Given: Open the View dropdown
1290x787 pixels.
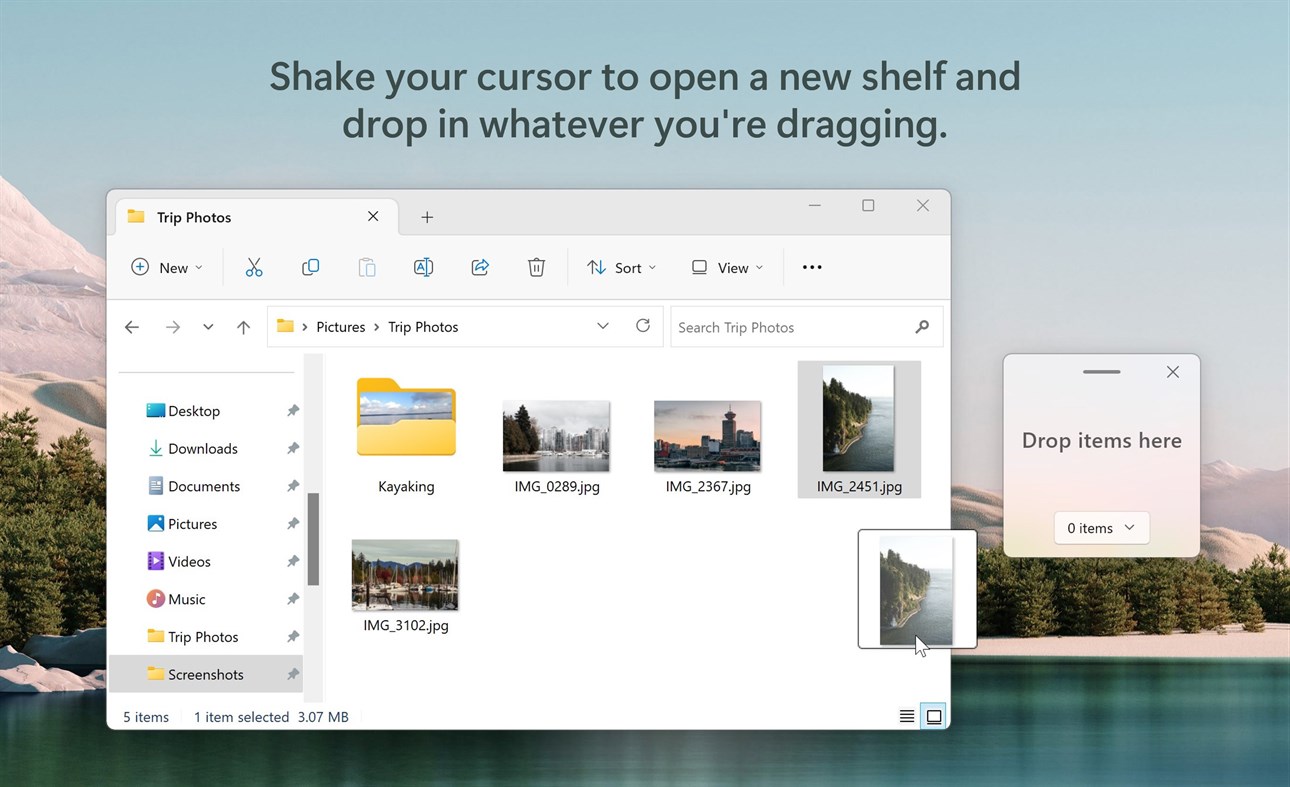Looking at the screenshot, I should (x=726, y=267).
